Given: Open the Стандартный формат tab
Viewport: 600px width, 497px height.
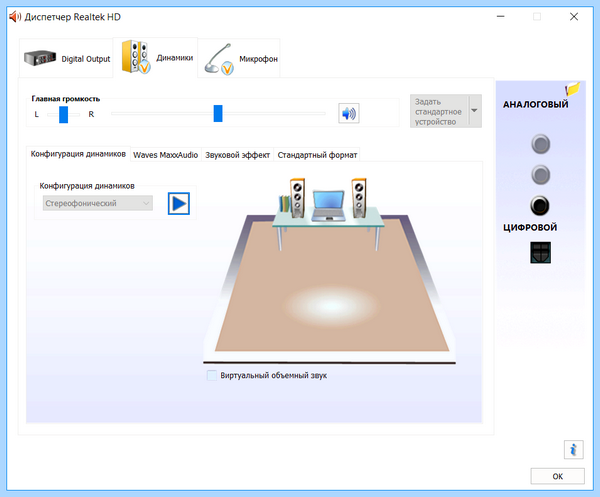Looking at the screenshot, I should point(317,155).
